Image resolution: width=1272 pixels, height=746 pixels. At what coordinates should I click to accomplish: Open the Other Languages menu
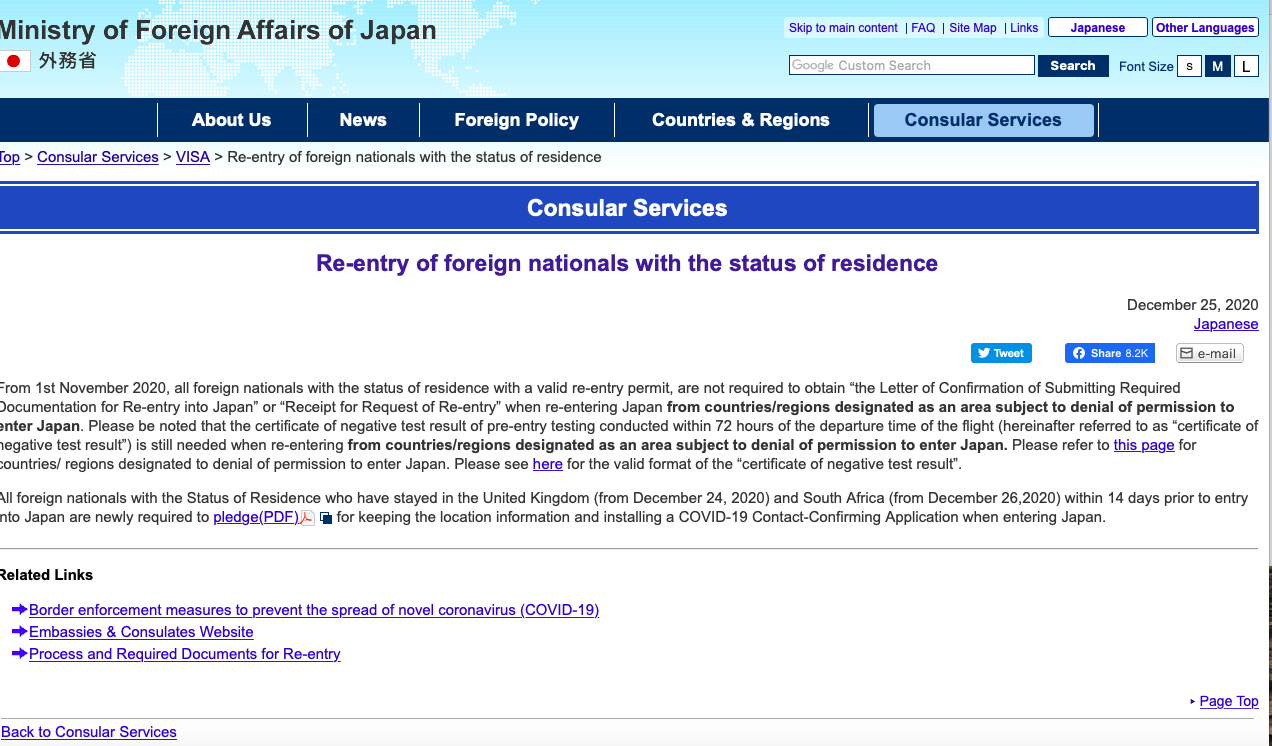tap(1204, 28)
